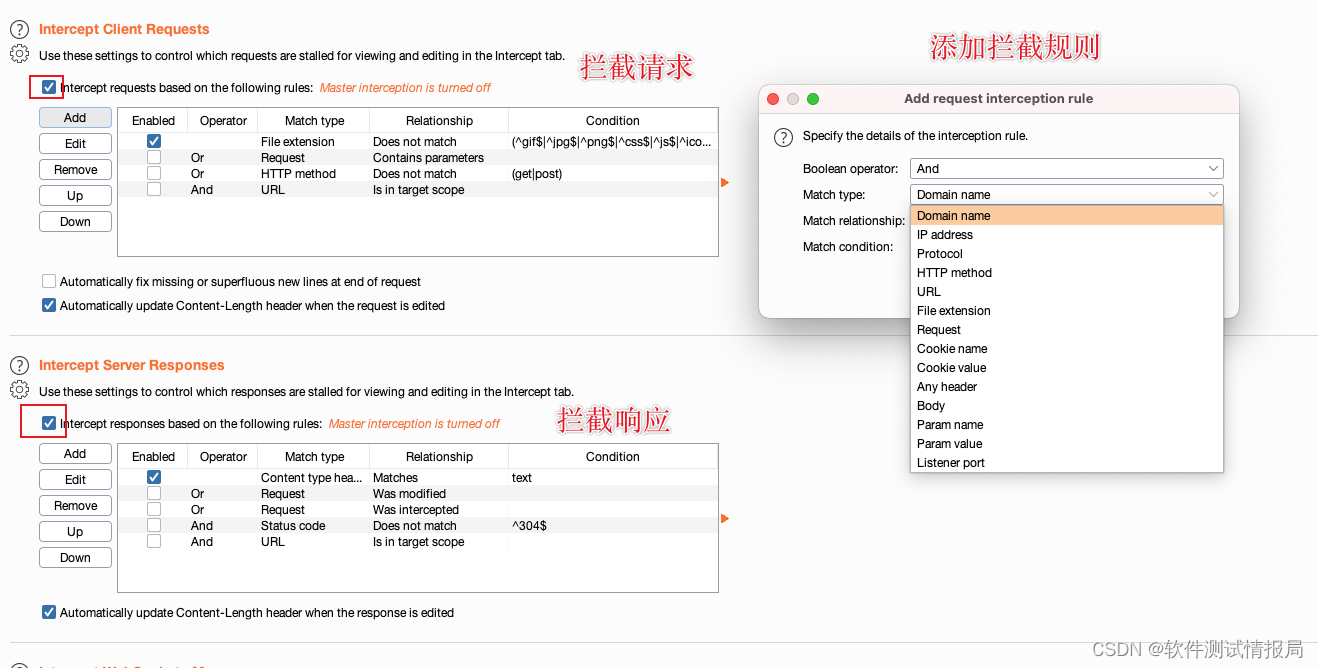Remove selected request interception rule

[75, 170]
